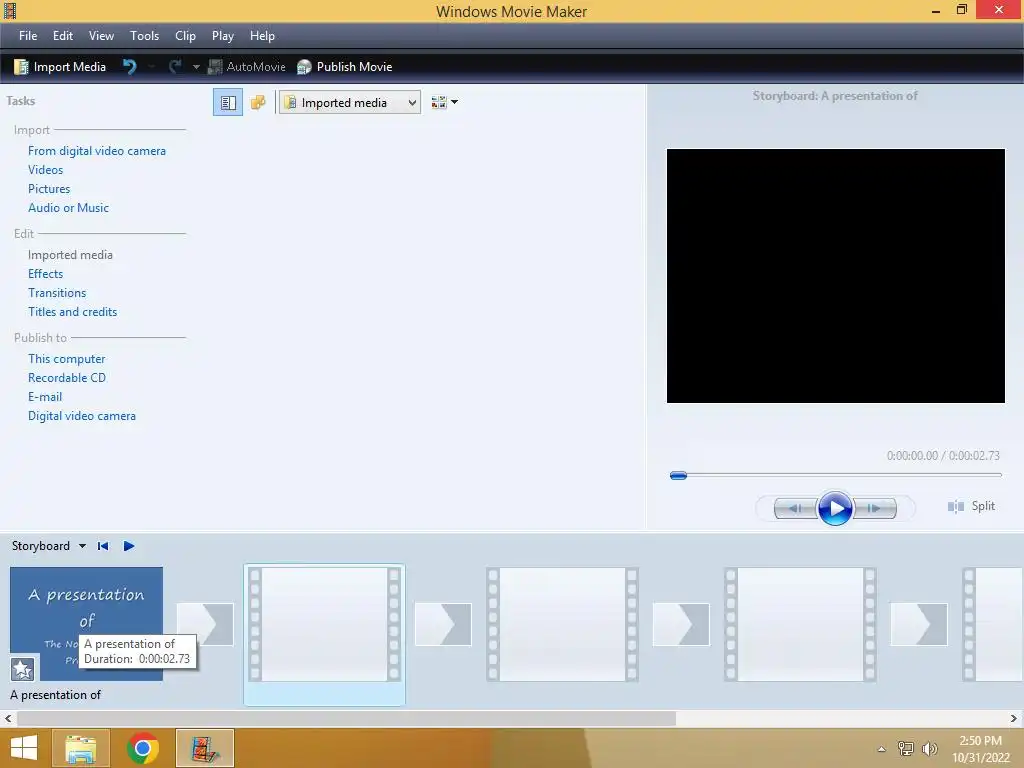Click the Audio or Music link

pyautogui.click(x=69, y=208)
